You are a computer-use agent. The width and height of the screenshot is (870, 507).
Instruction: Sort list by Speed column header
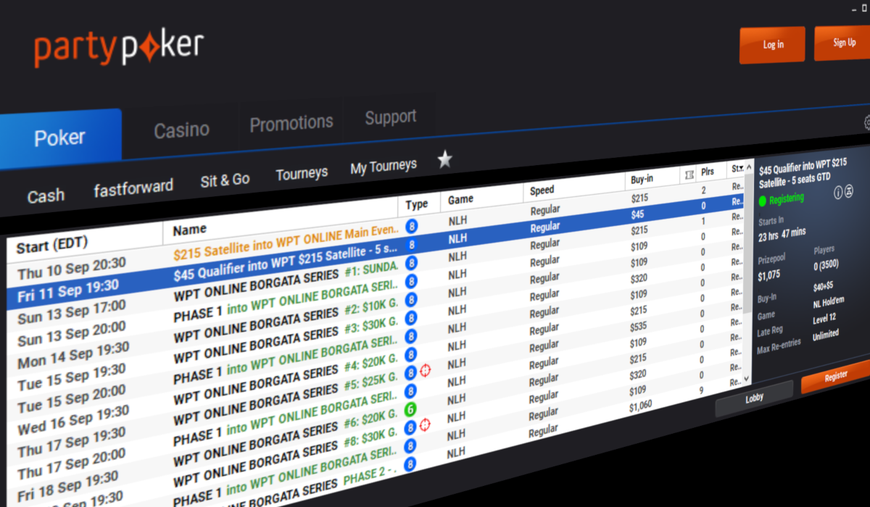click(542, 190)
